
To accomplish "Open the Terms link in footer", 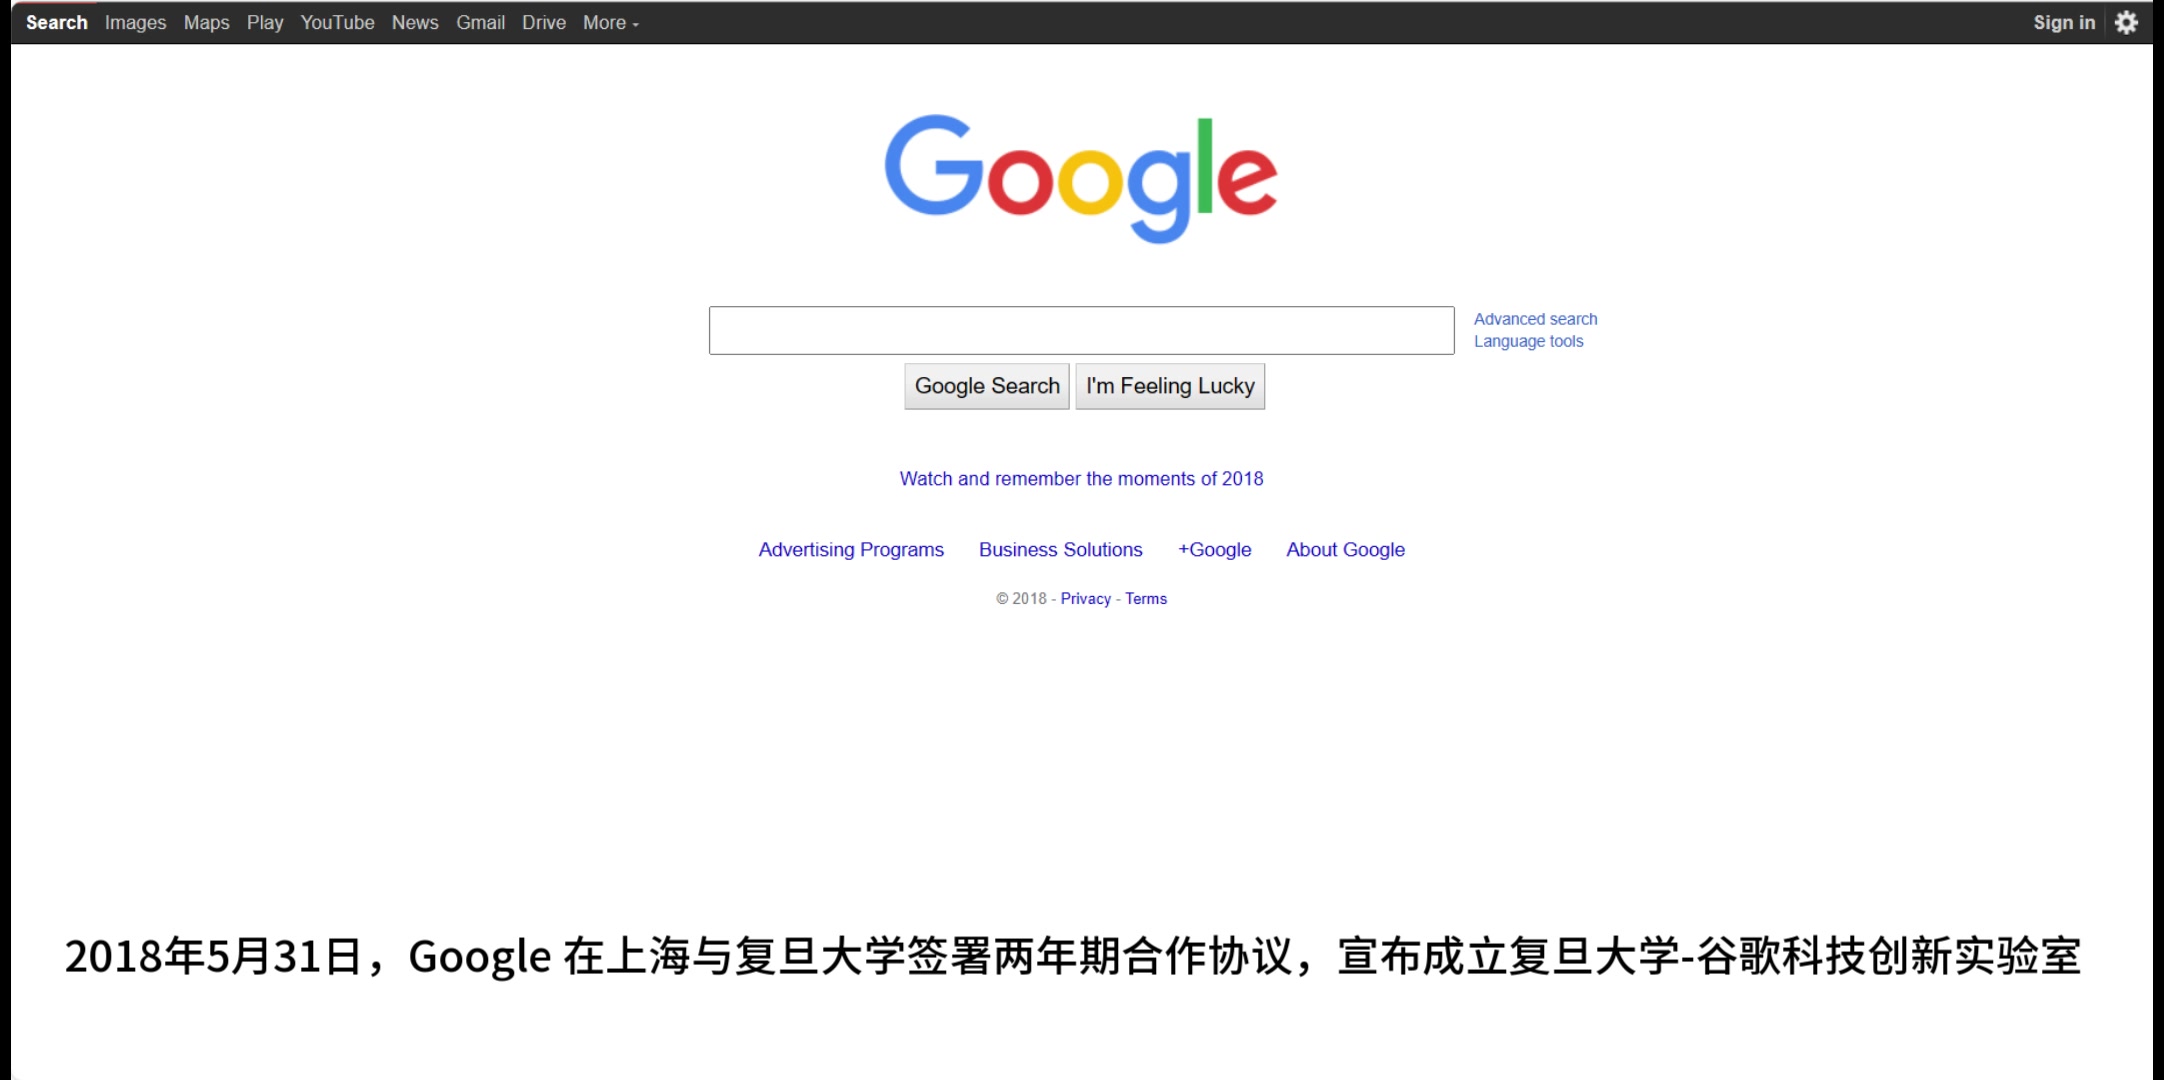I will (1146, 599).
